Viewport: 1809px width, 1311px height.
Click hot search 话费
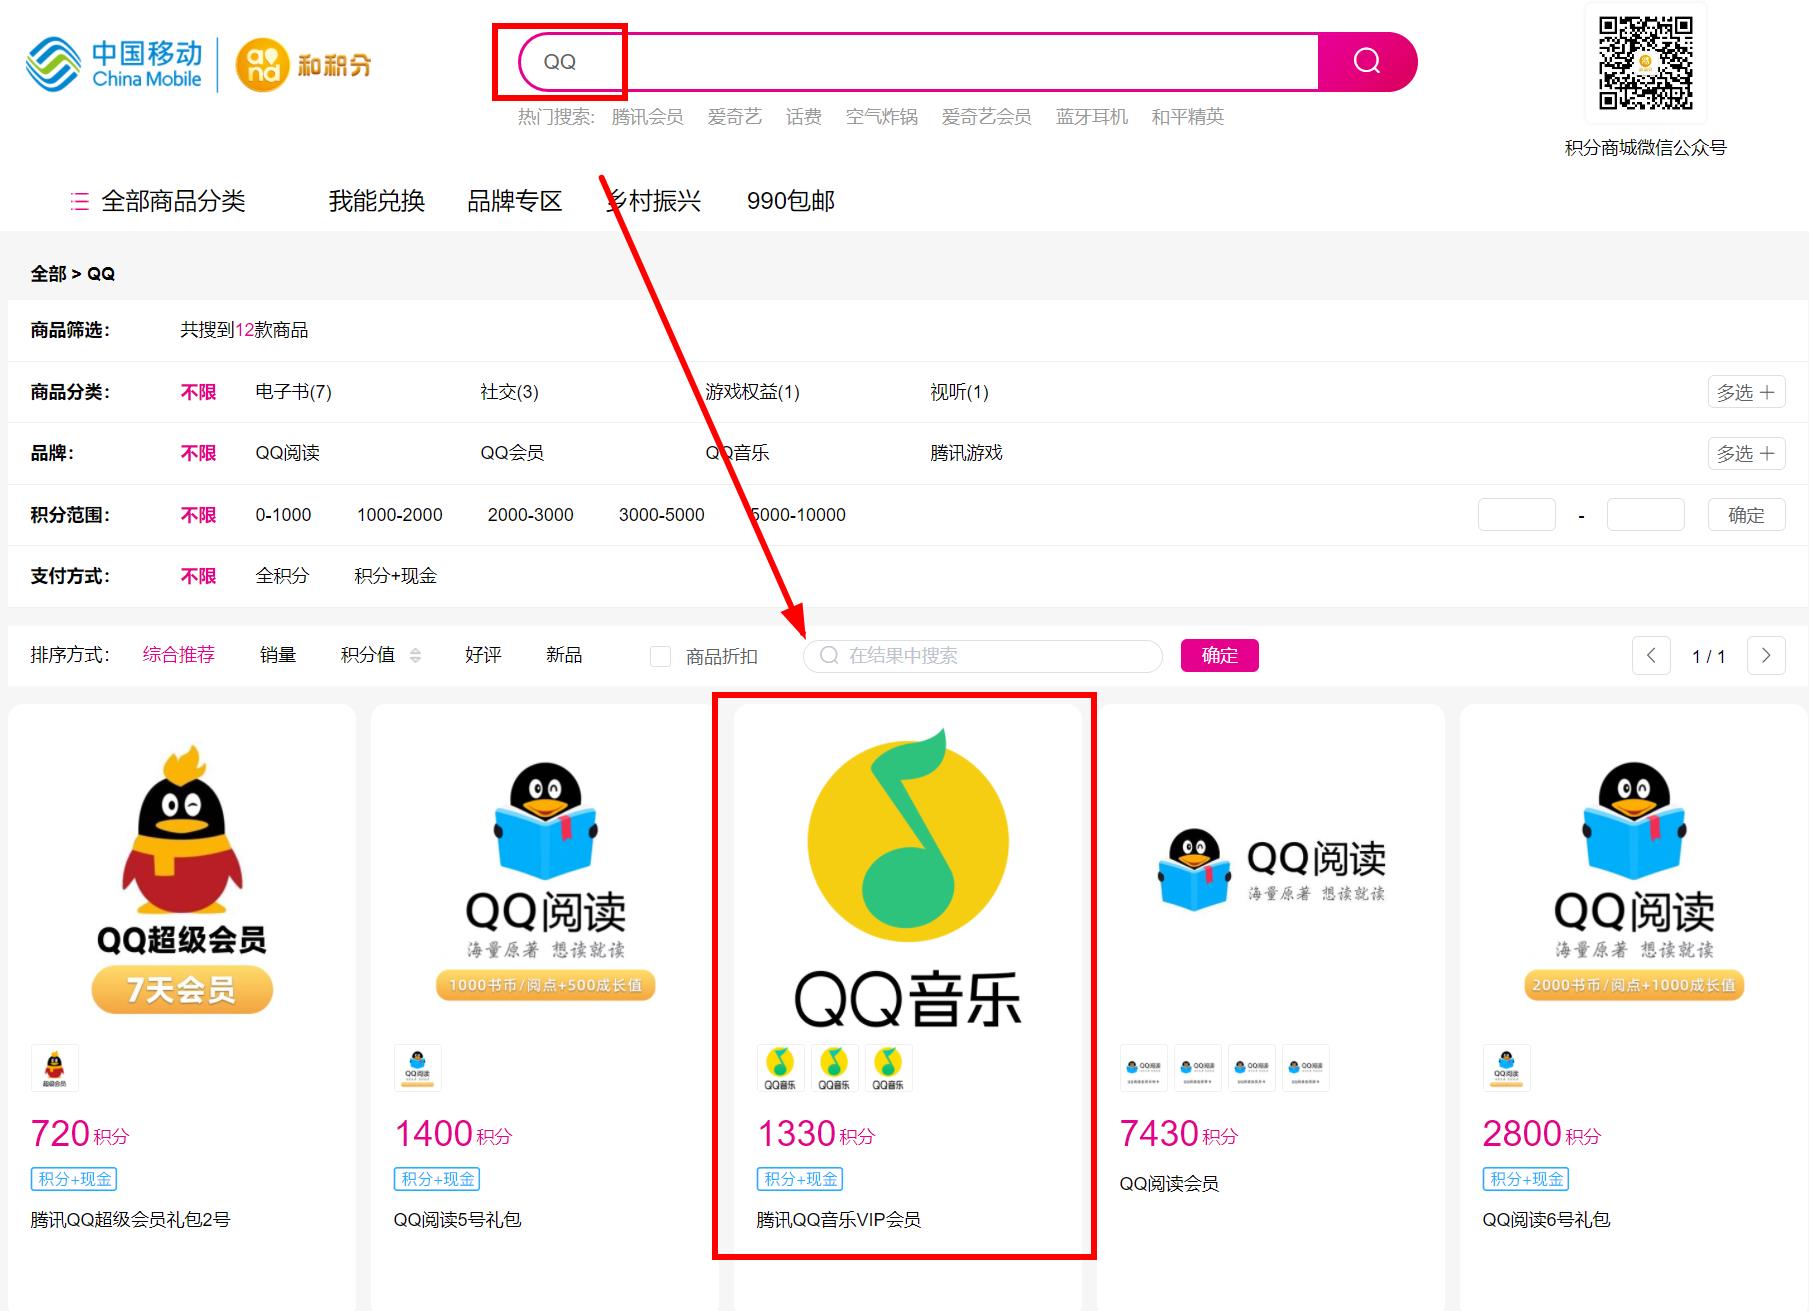(804, 117)
